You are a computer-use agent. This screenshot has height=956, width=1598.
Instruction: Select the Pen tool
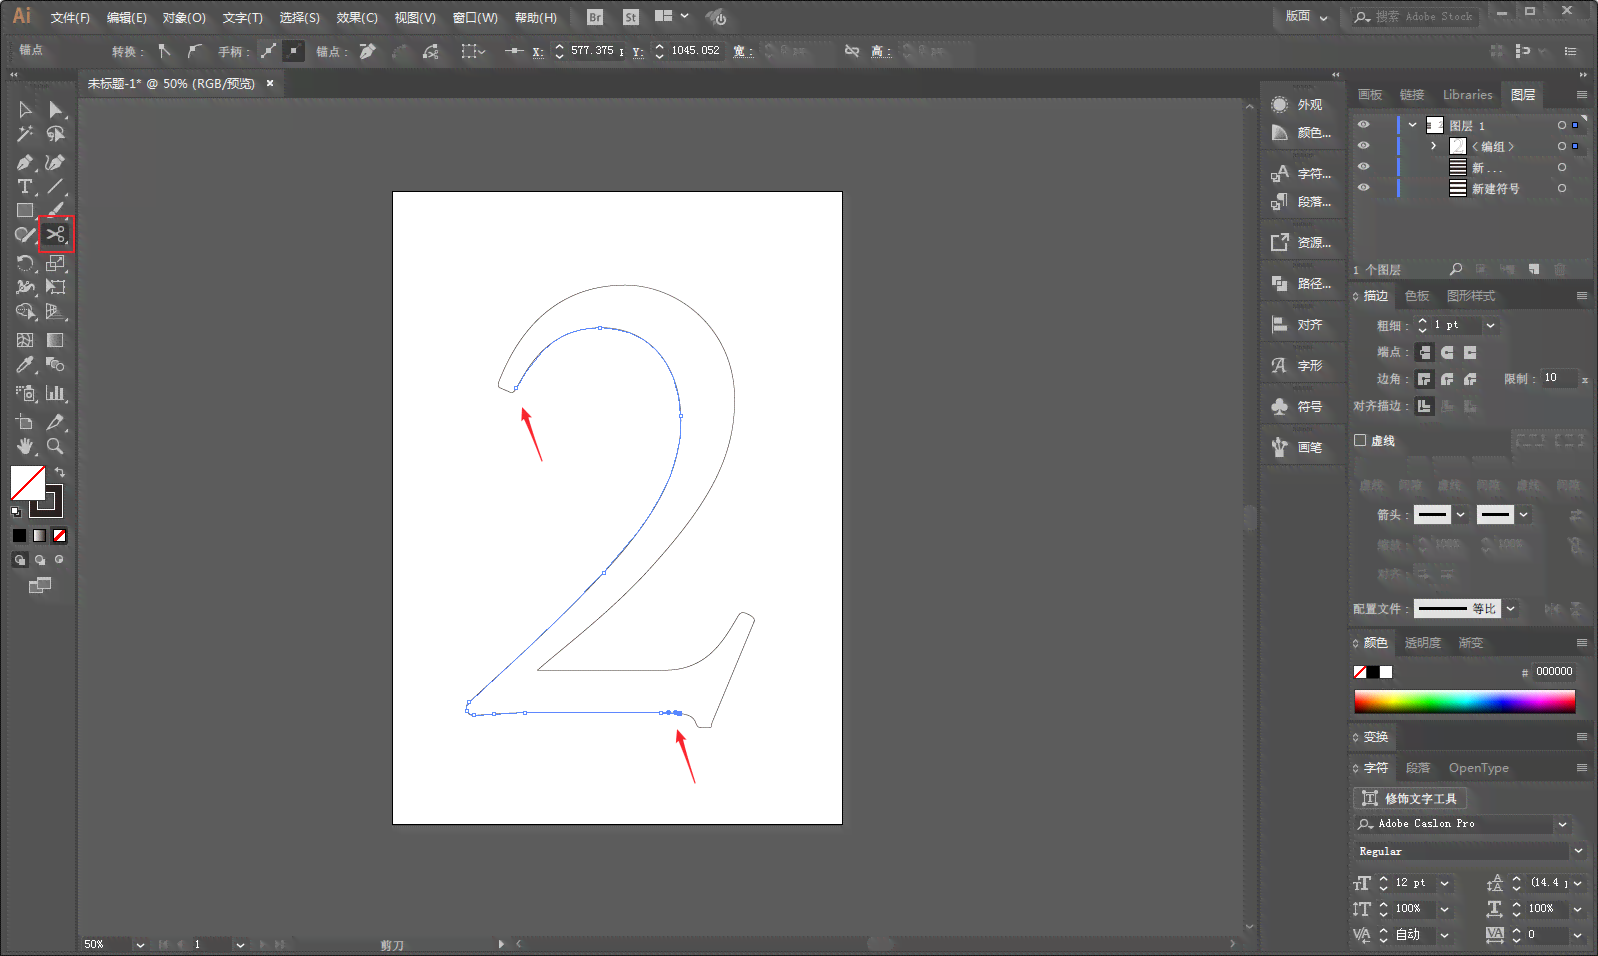tap(26, 162)
